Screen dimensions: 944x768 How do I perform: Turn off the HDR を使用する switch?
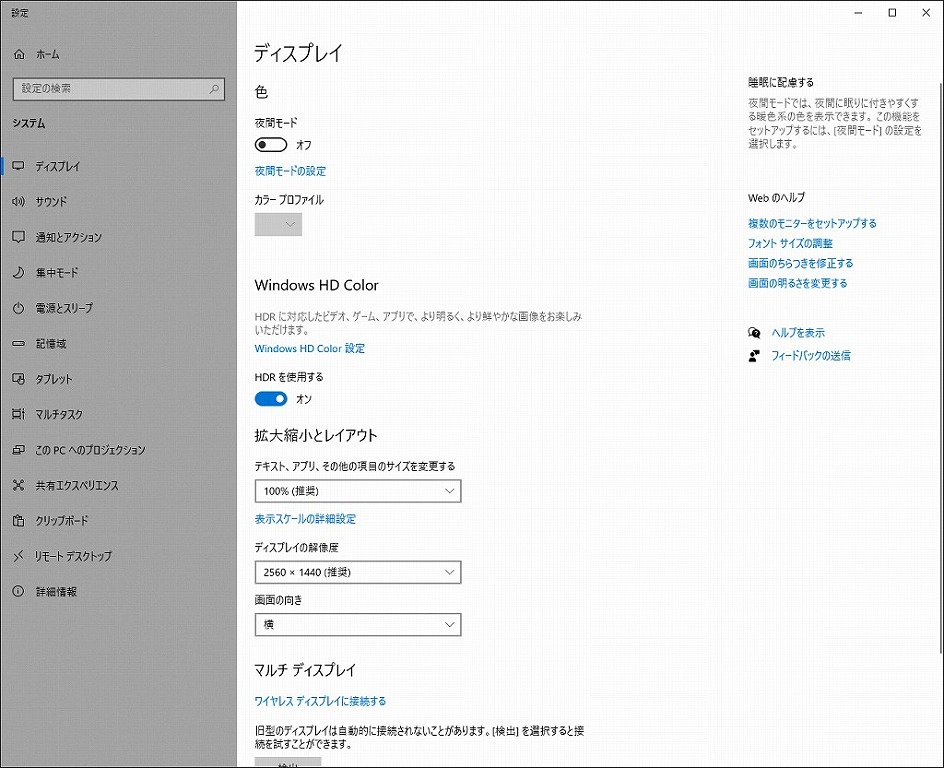pyautogui.click(x=271, y=399)
